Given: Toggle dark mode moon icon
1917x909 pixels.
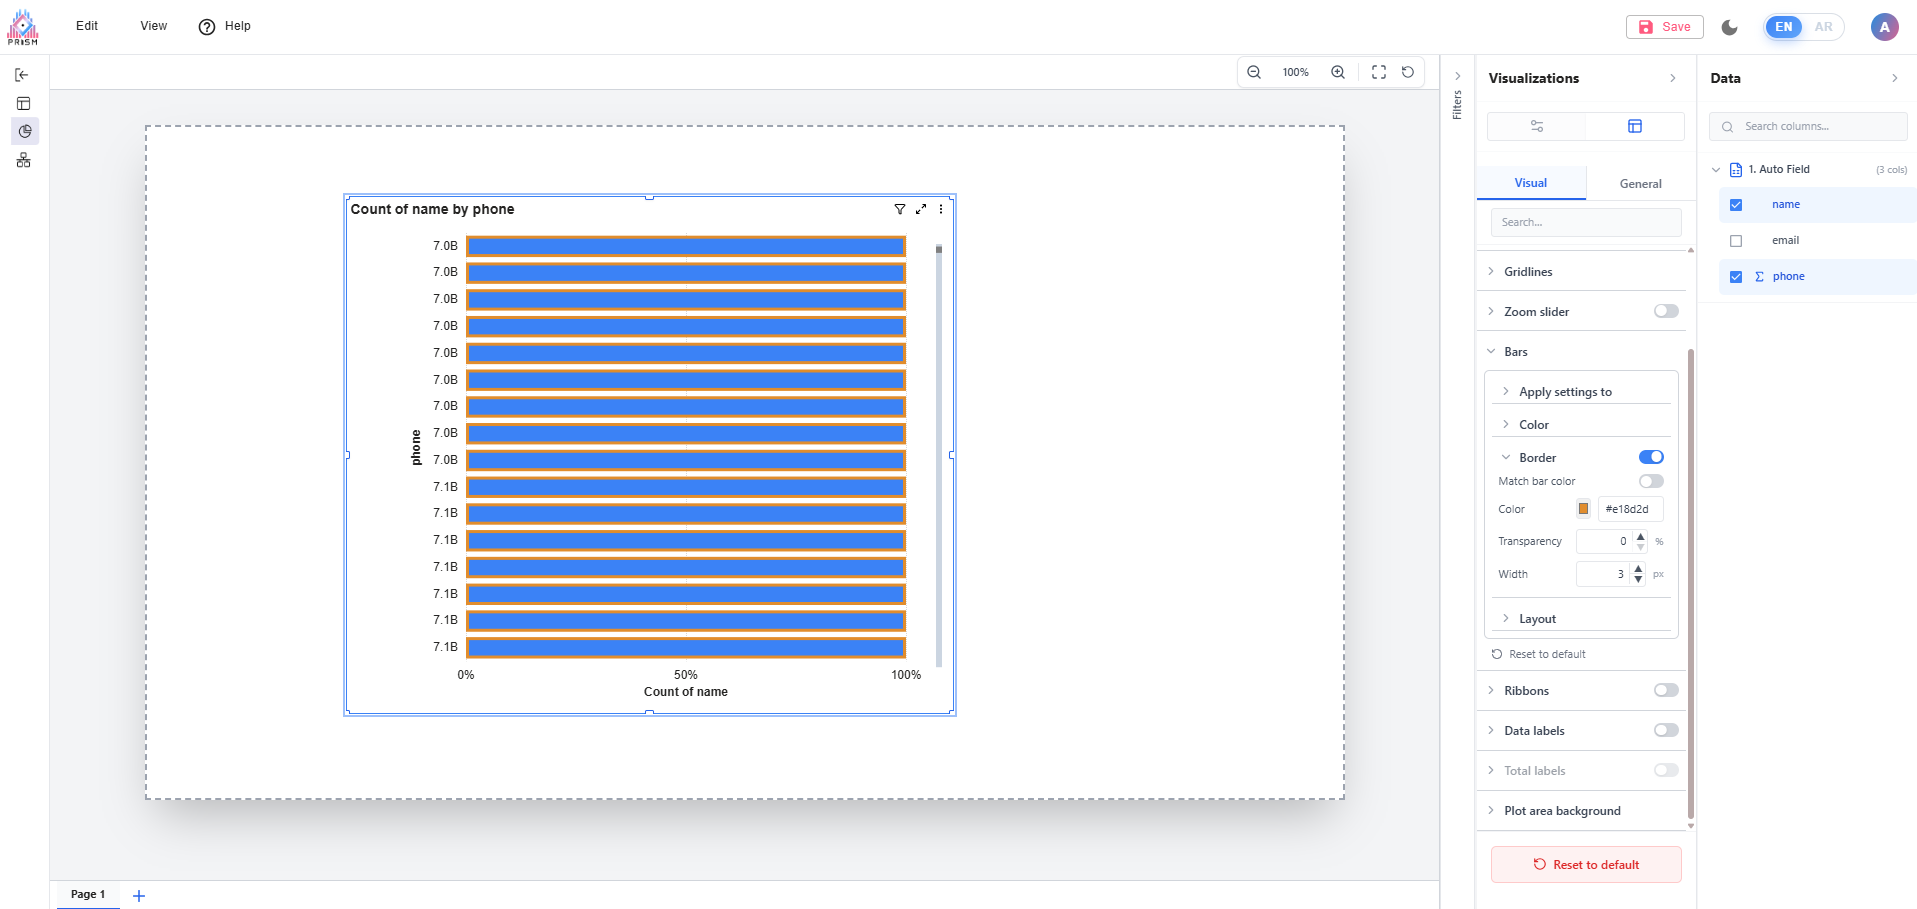Looking at the screenshot, I should point(1729,27).
